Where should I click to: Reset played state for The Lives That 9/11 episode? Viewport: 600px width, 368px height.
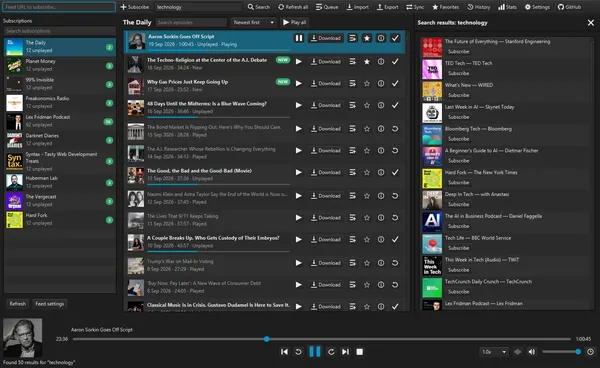pos(395,218)
